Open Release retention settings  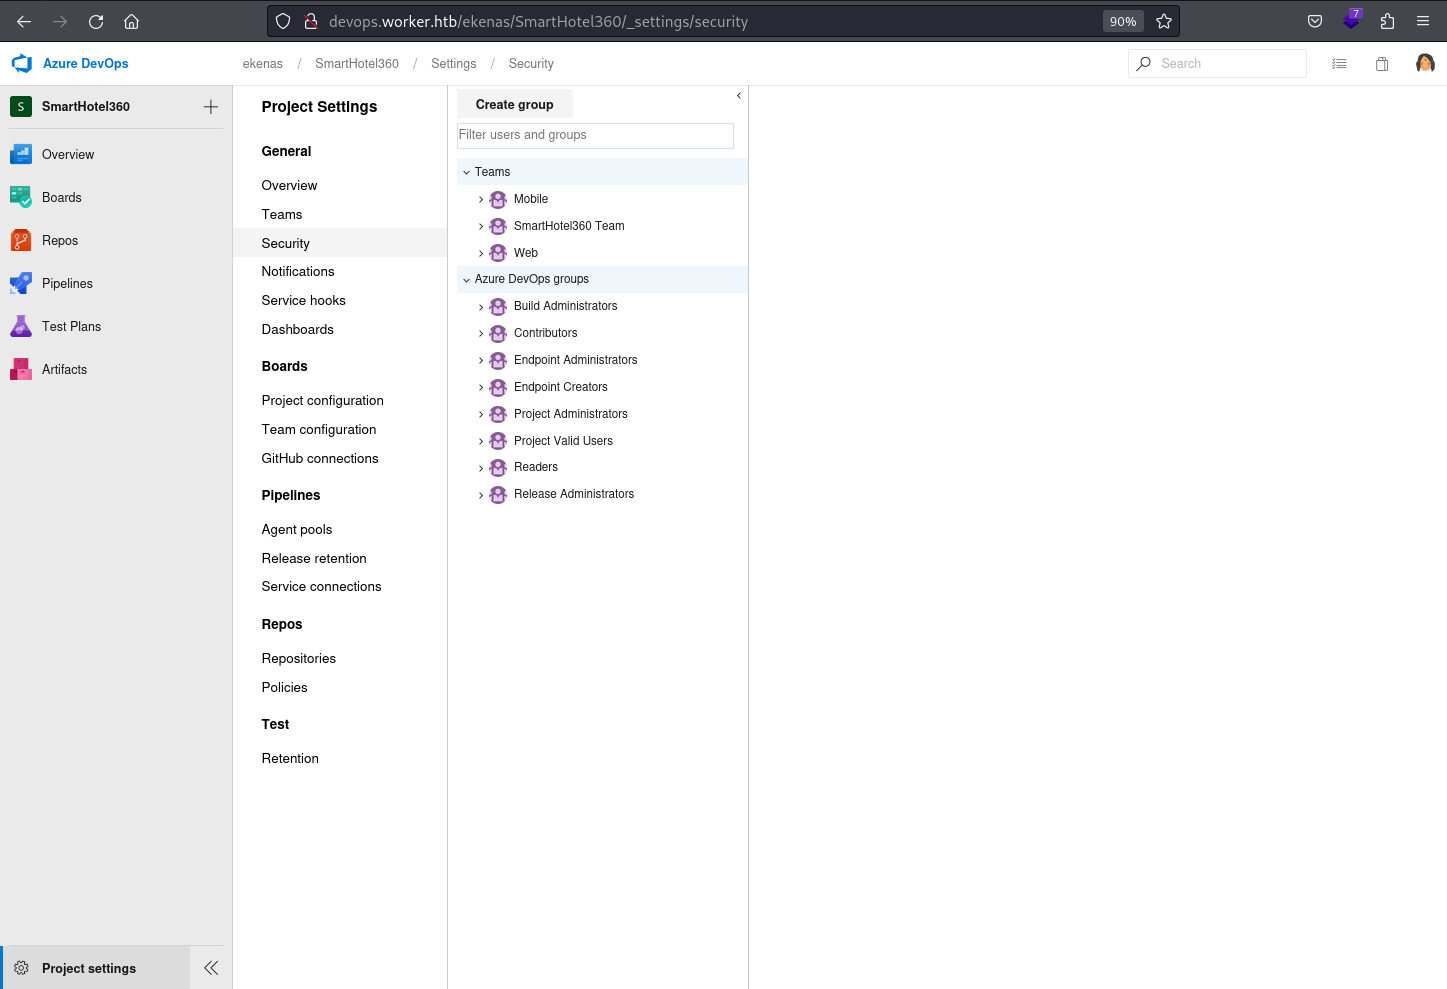[x=314, y=558]
